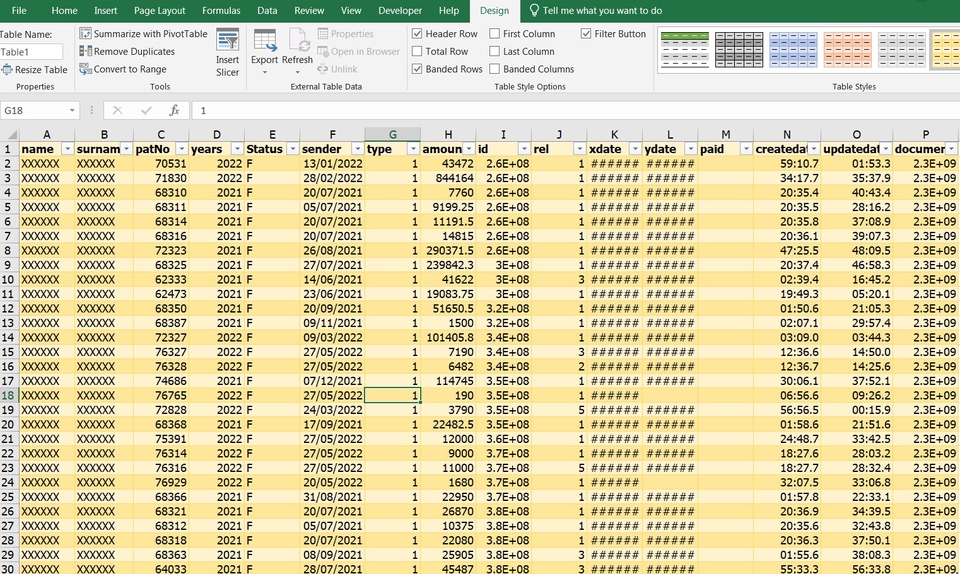960x574 pixels.
Task: Select green-header white table style
Action: coord(685,49)
